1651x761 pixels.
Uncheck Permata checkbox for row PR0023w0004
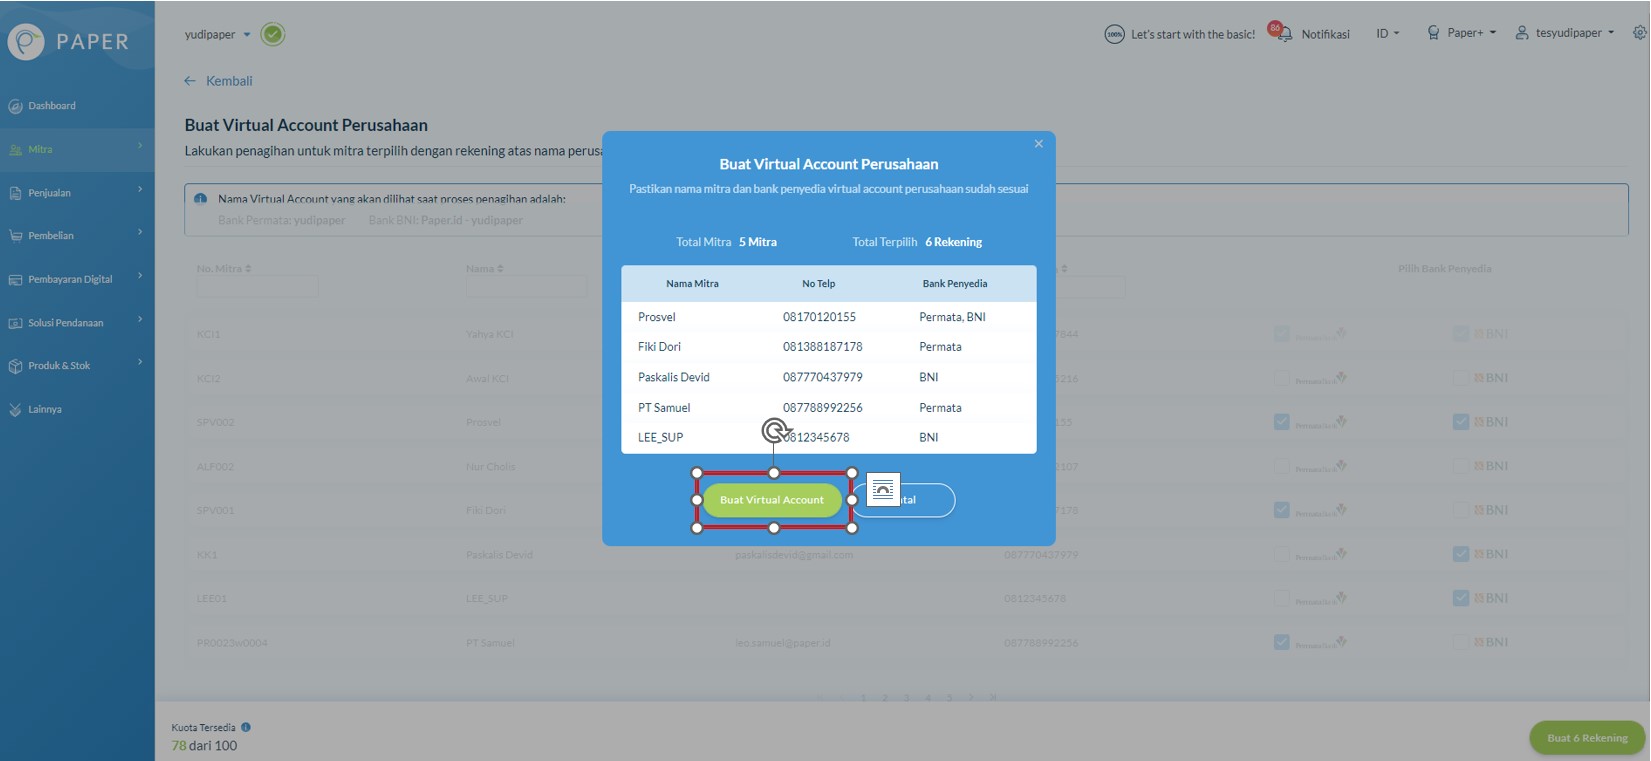[1282, 642]
